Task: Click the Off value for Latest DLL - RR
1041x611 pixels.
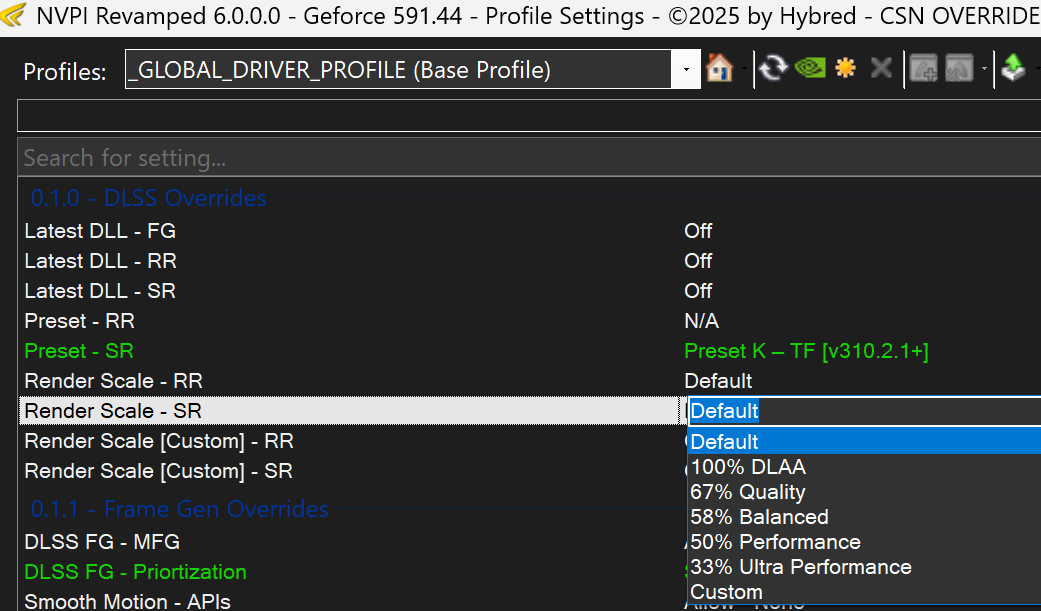Action: (x=698, y=261)
